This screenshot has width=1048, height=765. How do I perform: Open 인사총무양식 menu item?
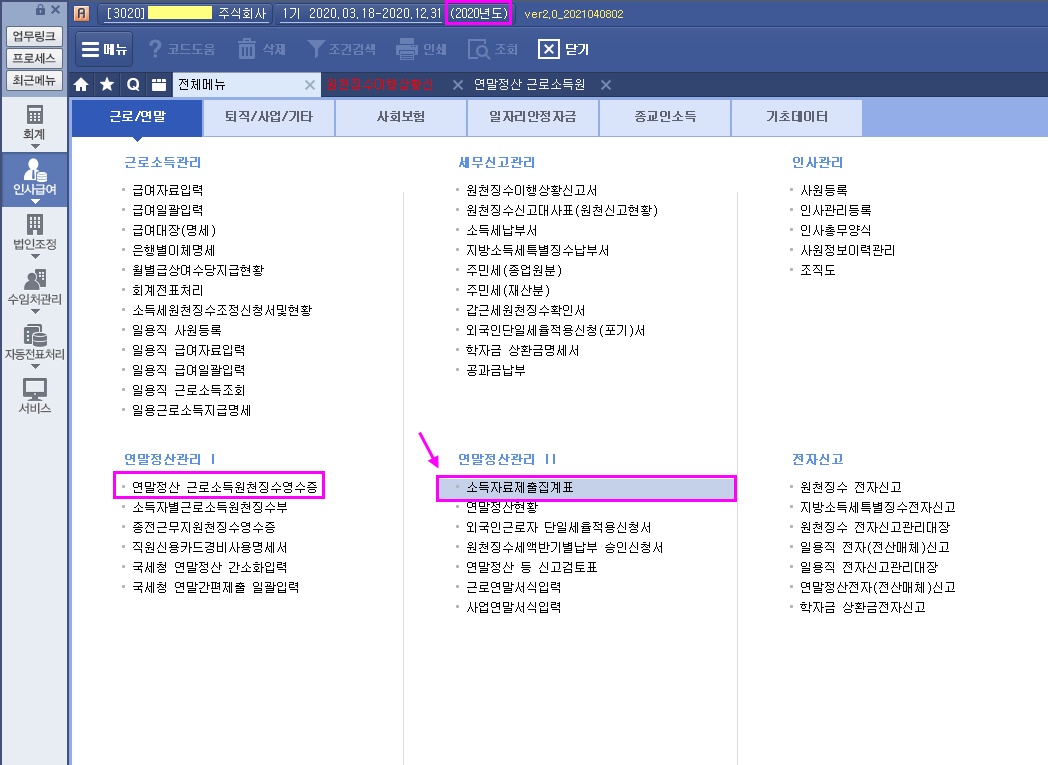tap(835, 231)
